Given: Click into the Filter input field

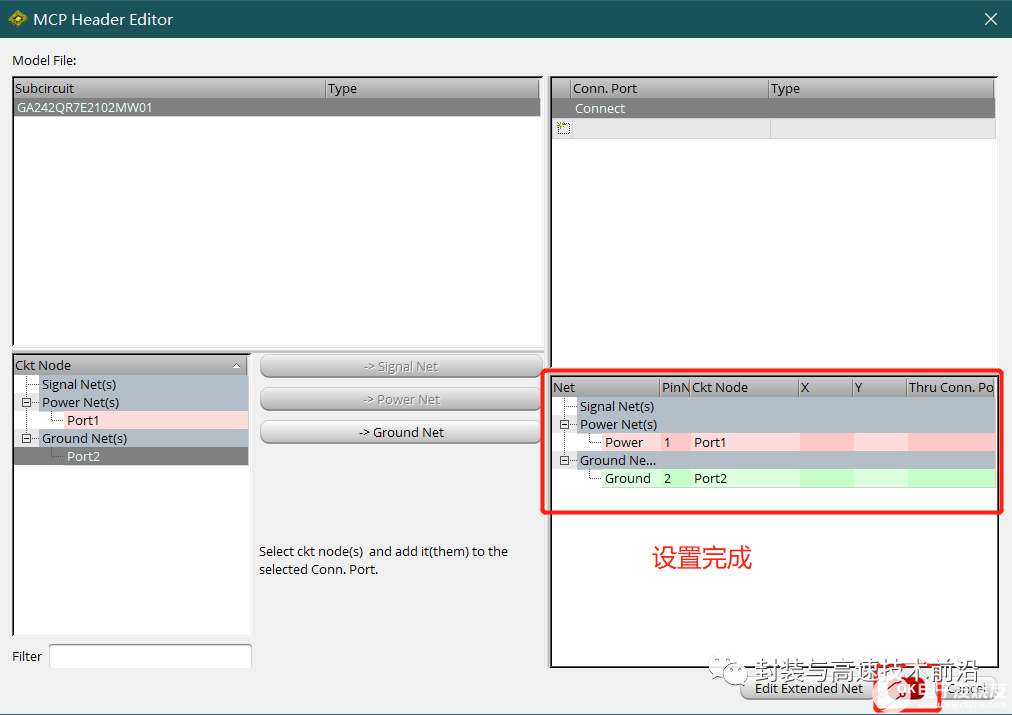Looking at the screenshot, I should tap(150, 656).
